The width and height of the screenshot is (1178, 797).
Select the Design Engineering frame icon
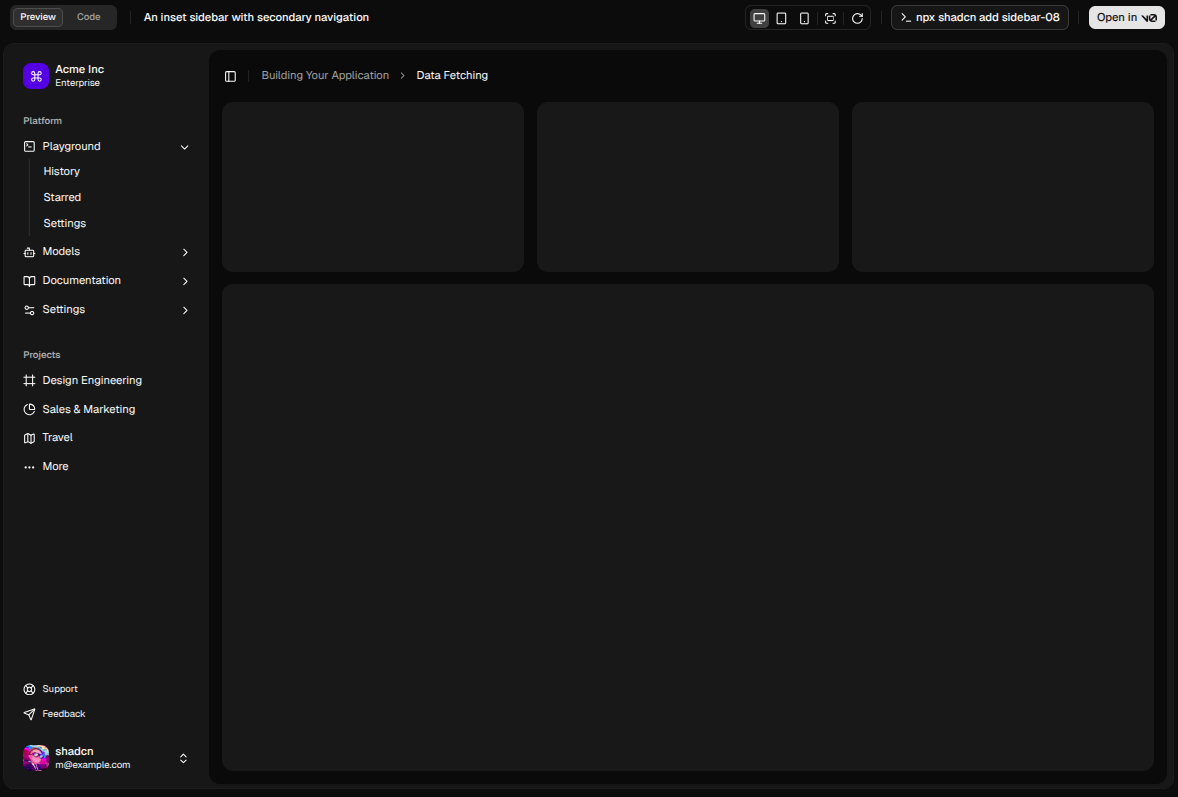pyautogui.click(x=28, y=380)
